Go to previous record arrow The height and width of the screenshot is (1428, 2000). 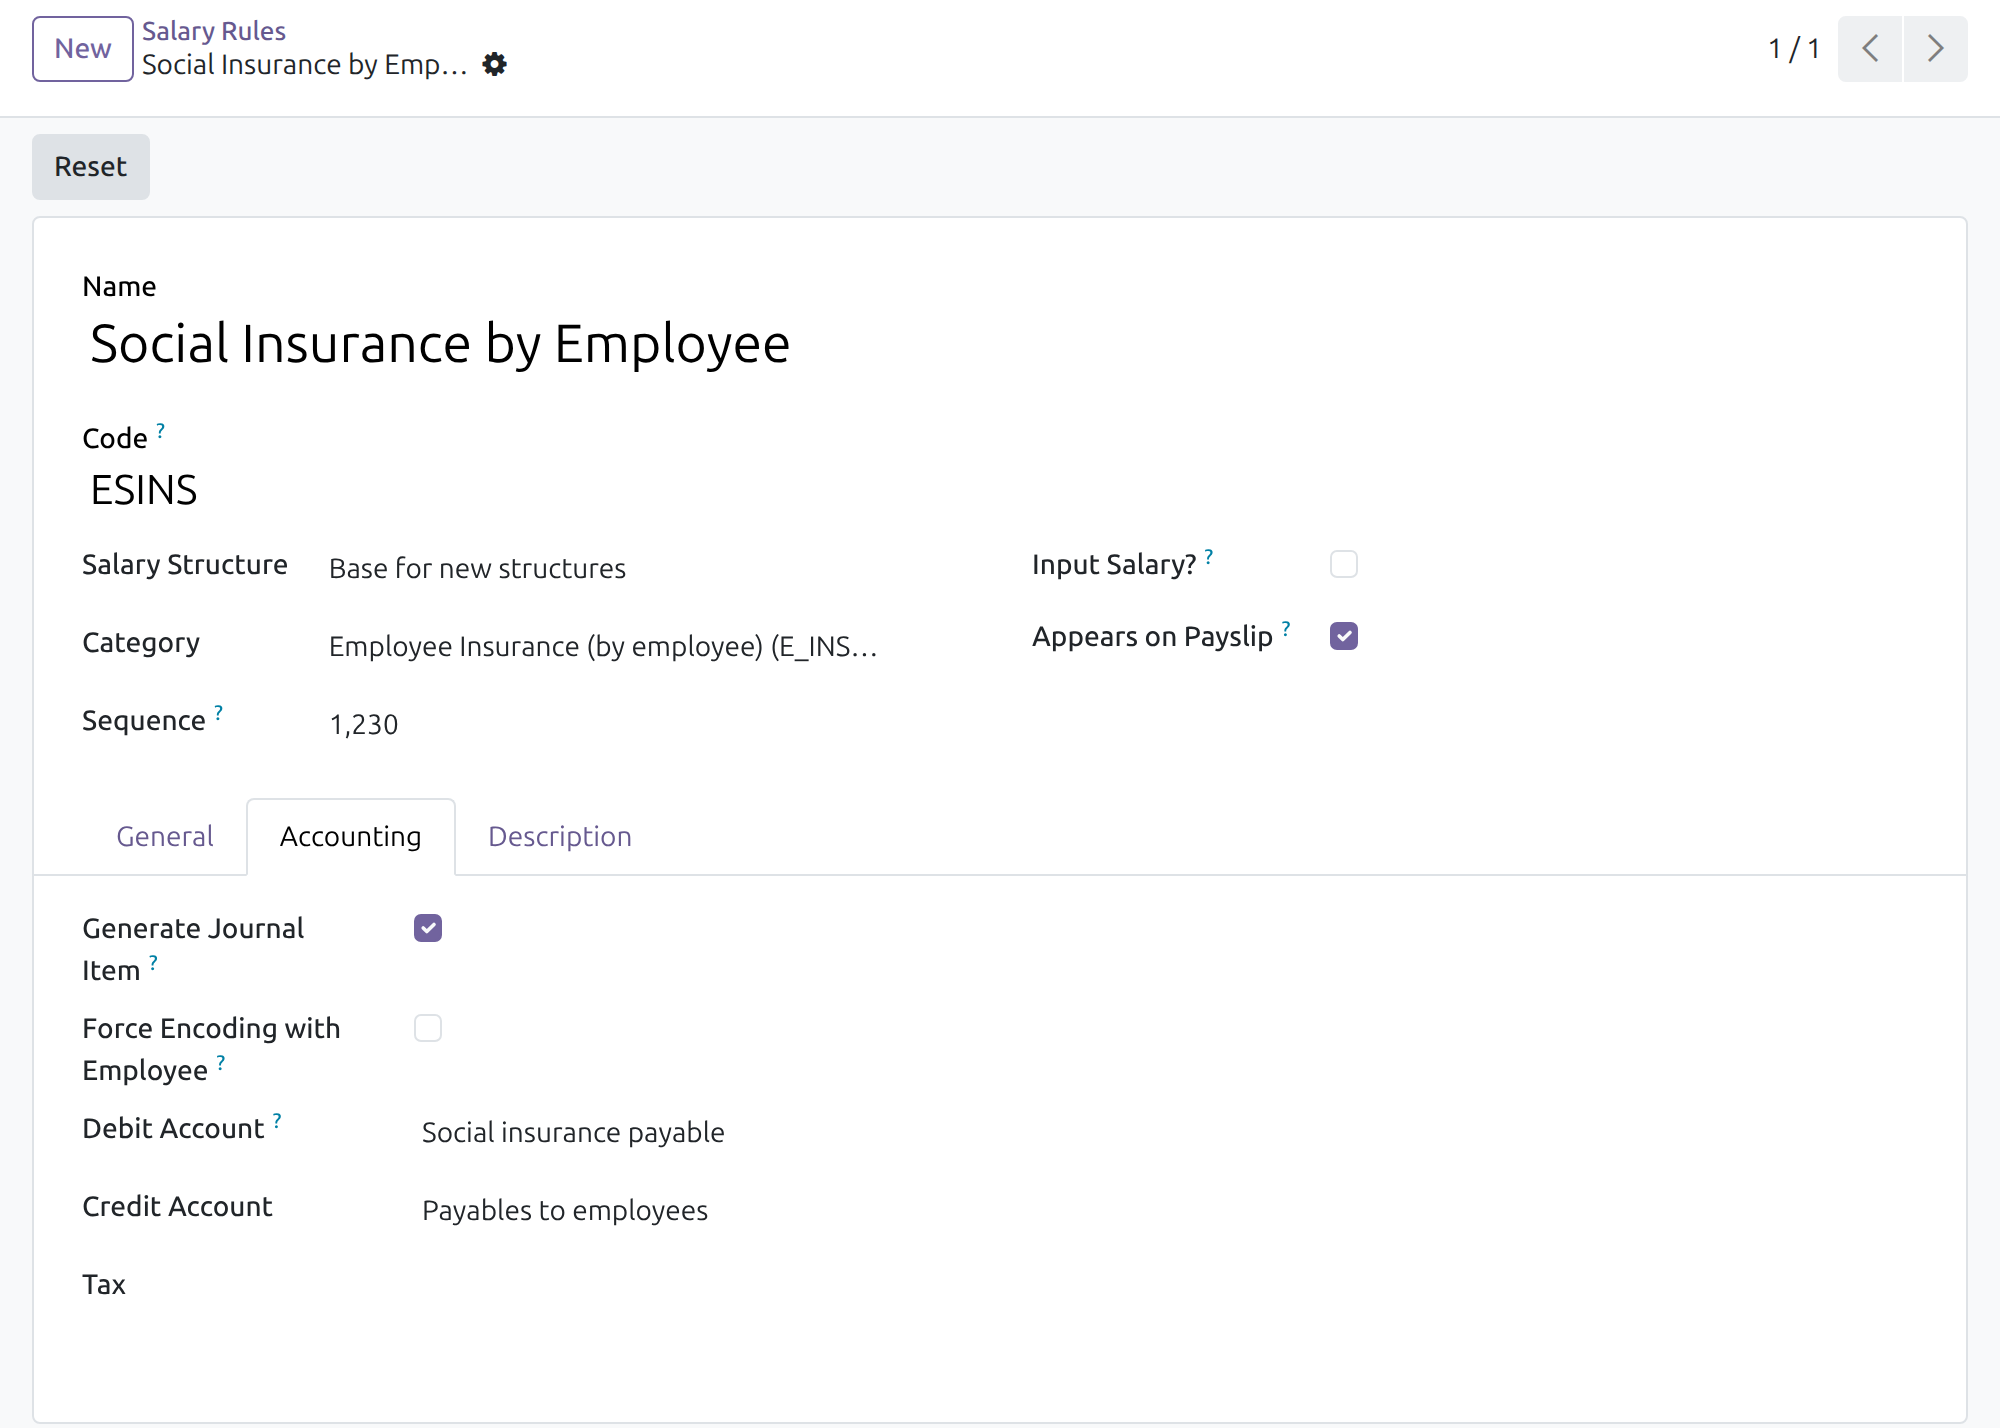(x=1870, y=49)
